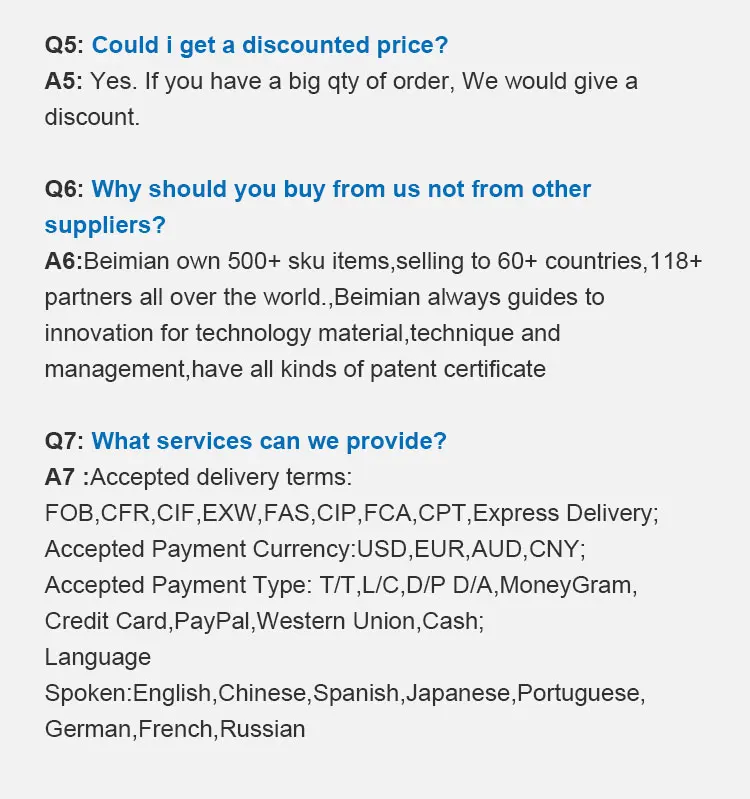Click the A6 label before Beimian
The height and width of the screenshot is (799, 750).
point(64,261)
